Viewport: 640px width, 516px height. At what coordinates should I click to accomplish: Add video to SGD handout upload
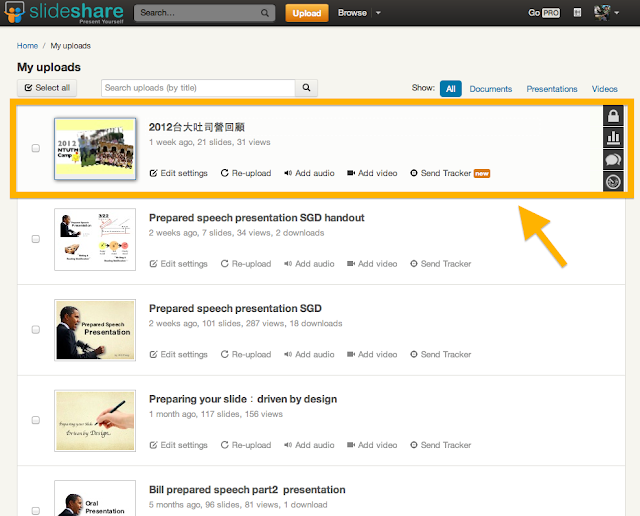(x=372, y=264)
